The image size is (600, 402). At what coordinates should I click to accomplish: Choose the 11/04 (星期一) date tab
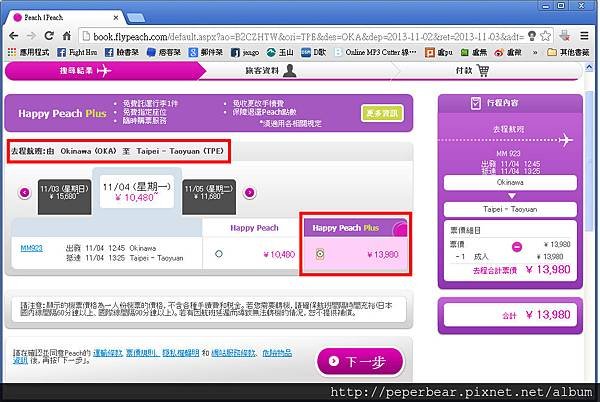coord(137,192)
